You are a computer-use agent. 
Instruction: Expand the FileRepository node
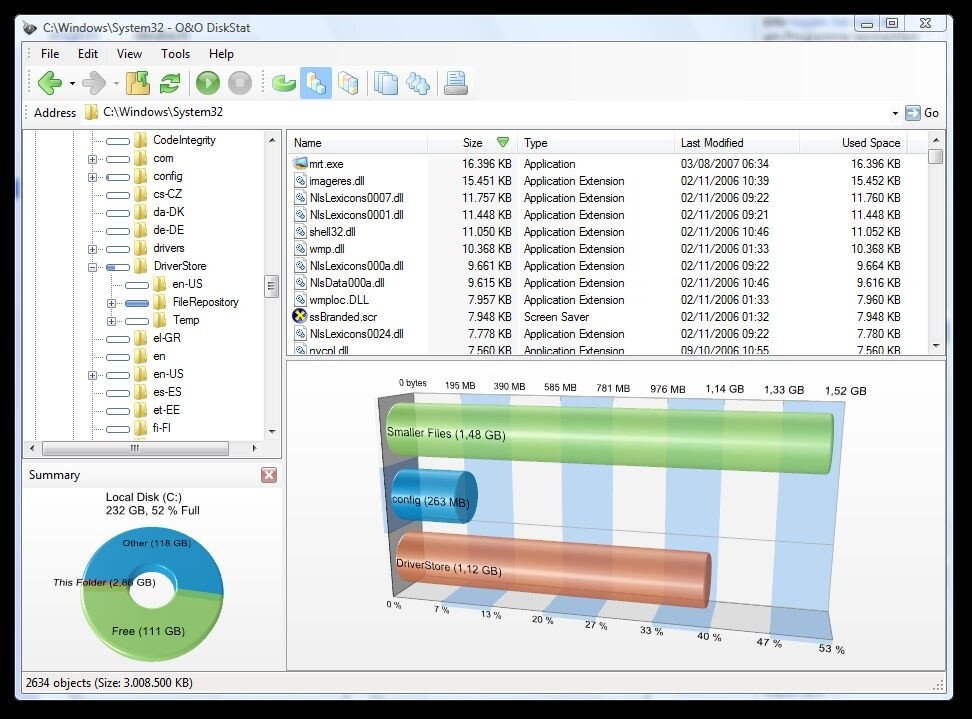point(111,303)
